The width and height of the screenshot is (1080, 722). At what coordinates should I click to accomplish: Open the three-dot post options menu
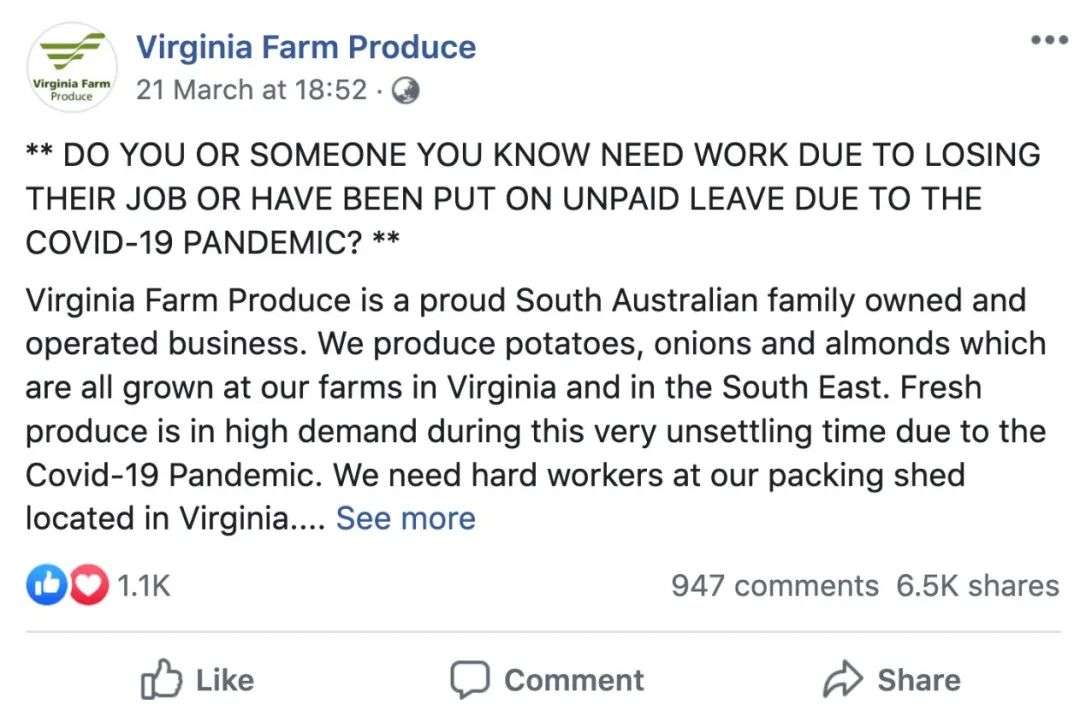pyautogui.click(x=1049, y=40)
